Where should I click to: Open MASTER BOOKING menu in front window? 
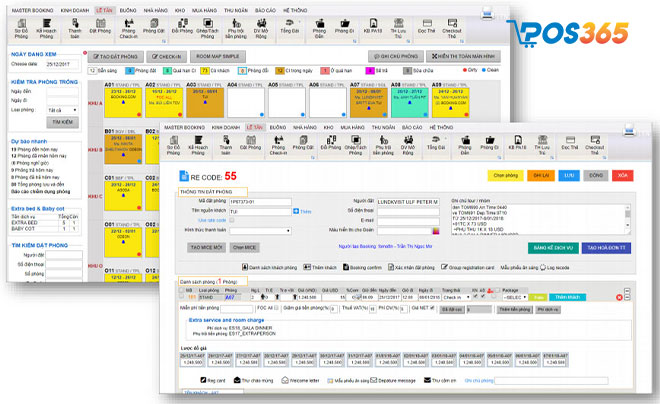tap(184, 128)
